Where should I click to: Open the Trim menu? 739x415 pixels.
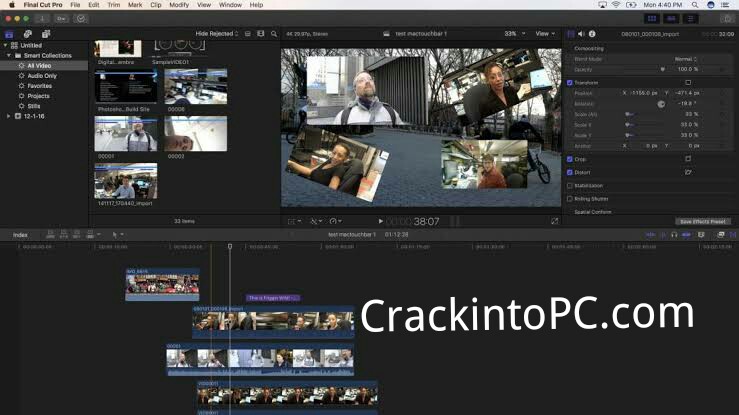click(x=114, y=5)
